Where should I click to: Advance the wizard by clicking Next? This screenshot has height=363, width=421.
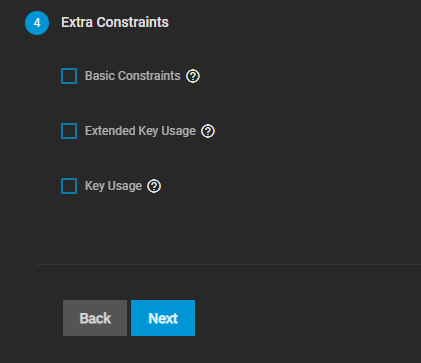[x=163, y=318]
